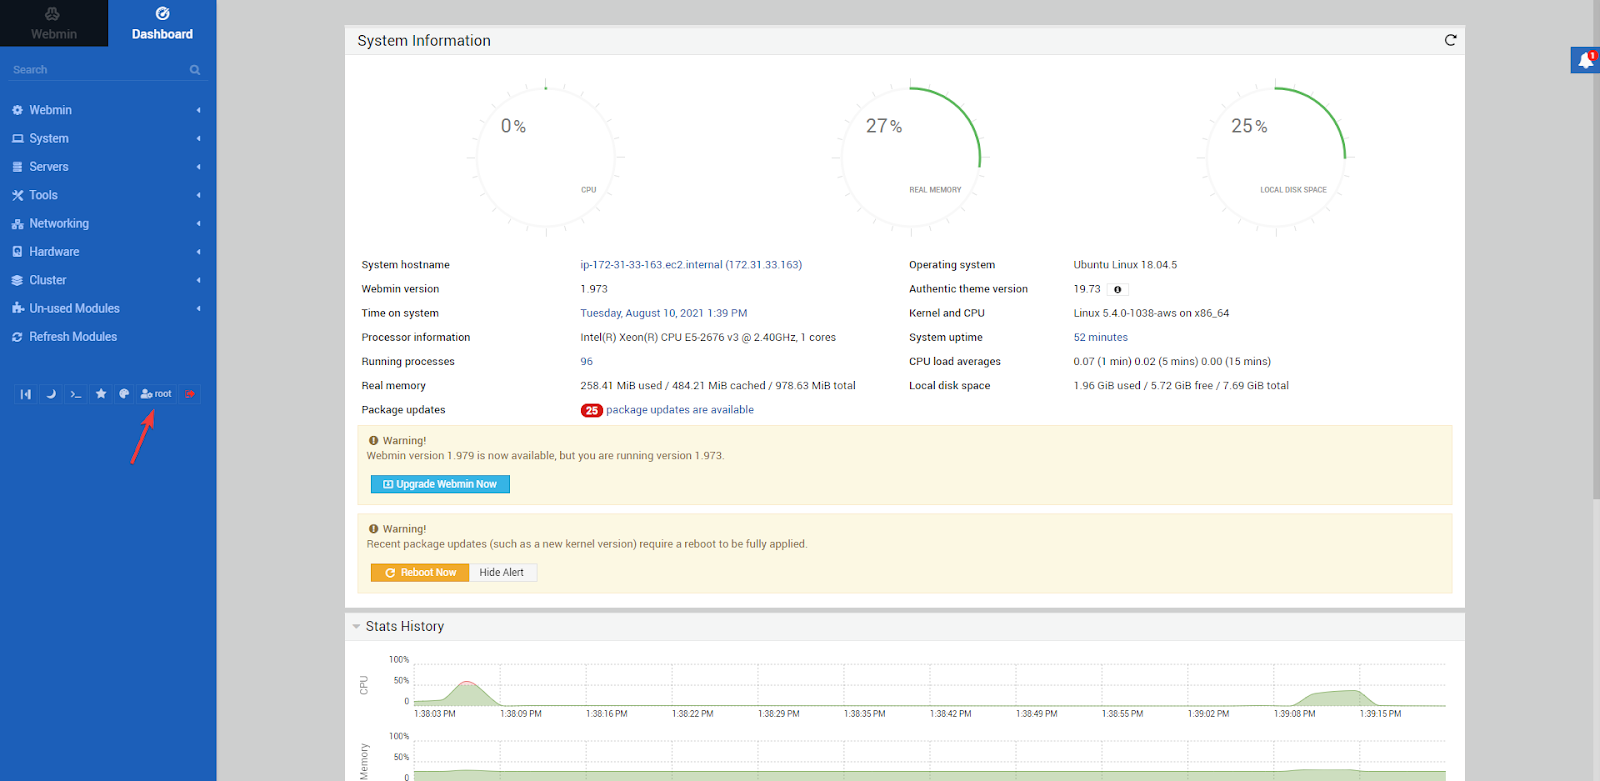This screenshot has width=1600, height=781.
Task: Click the Hardware category disk icon
Action: (x=17, y=252)
